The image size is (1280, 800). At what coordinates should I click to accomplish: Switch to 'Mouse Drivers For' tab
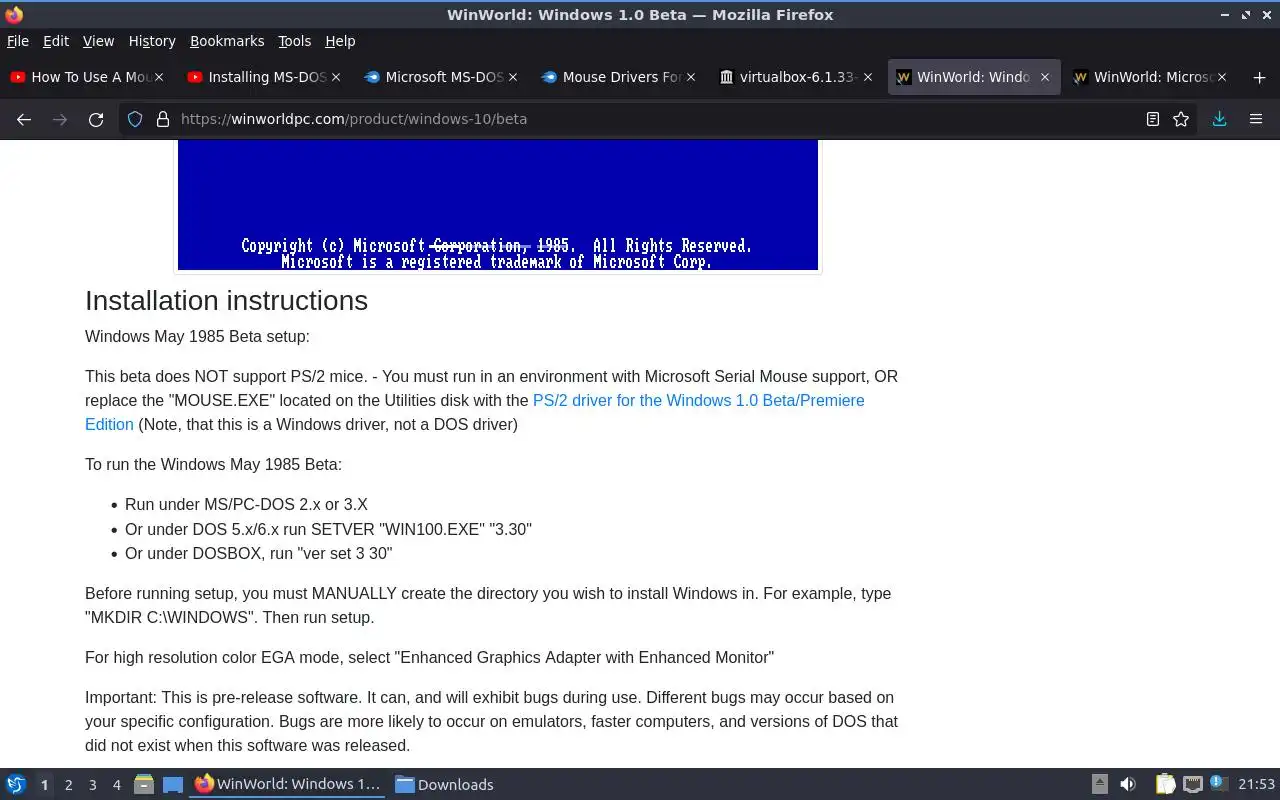pyautogui.click(x=618, y=77)
